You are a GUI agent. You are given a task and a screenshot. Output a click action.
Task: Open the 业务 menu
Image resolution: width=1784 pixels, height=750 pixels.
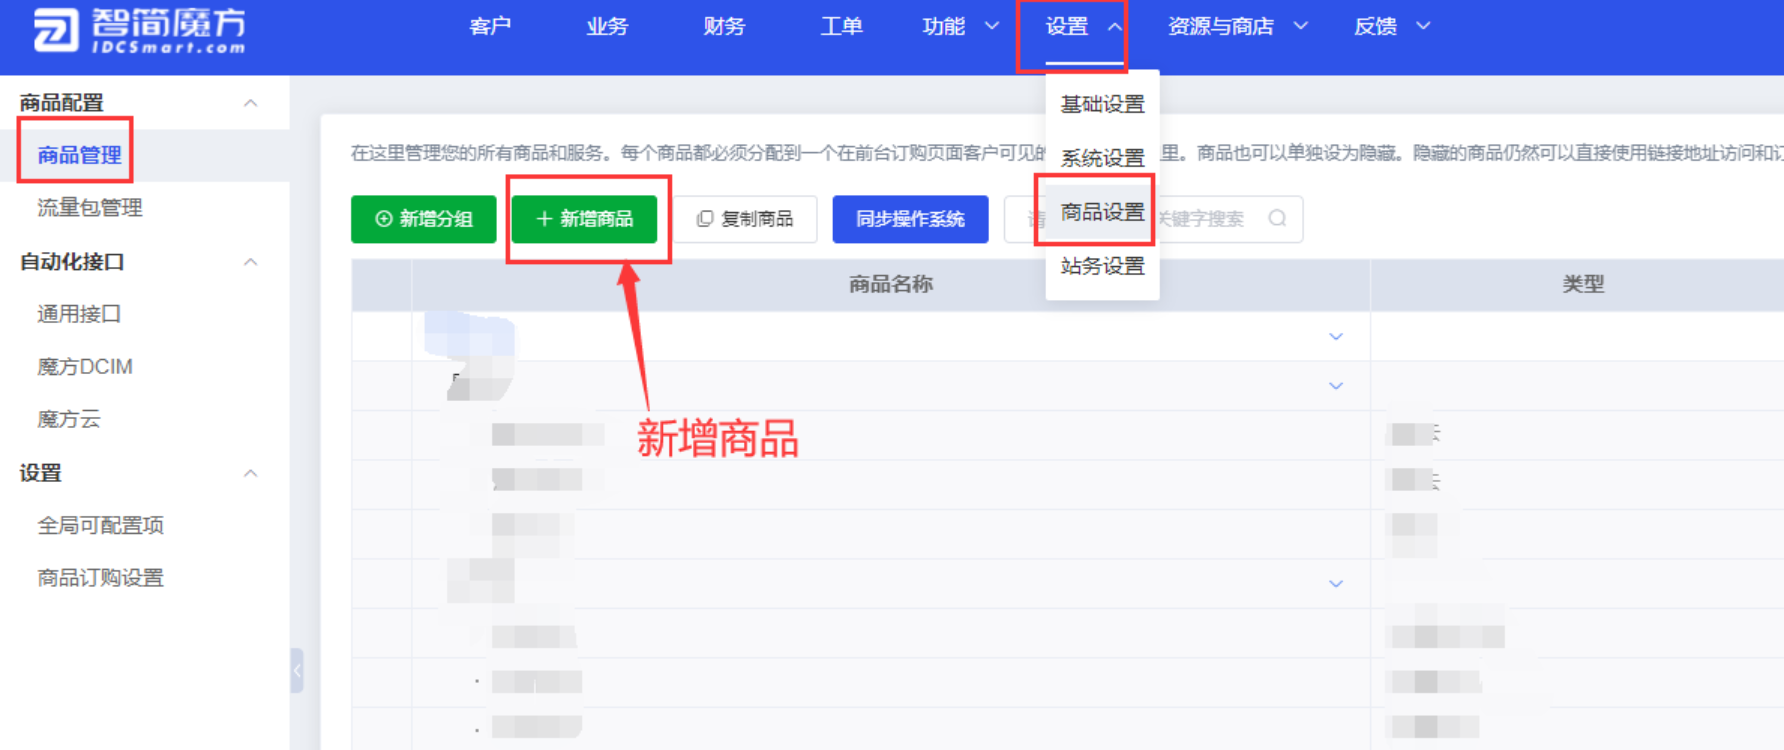(607, 26)
